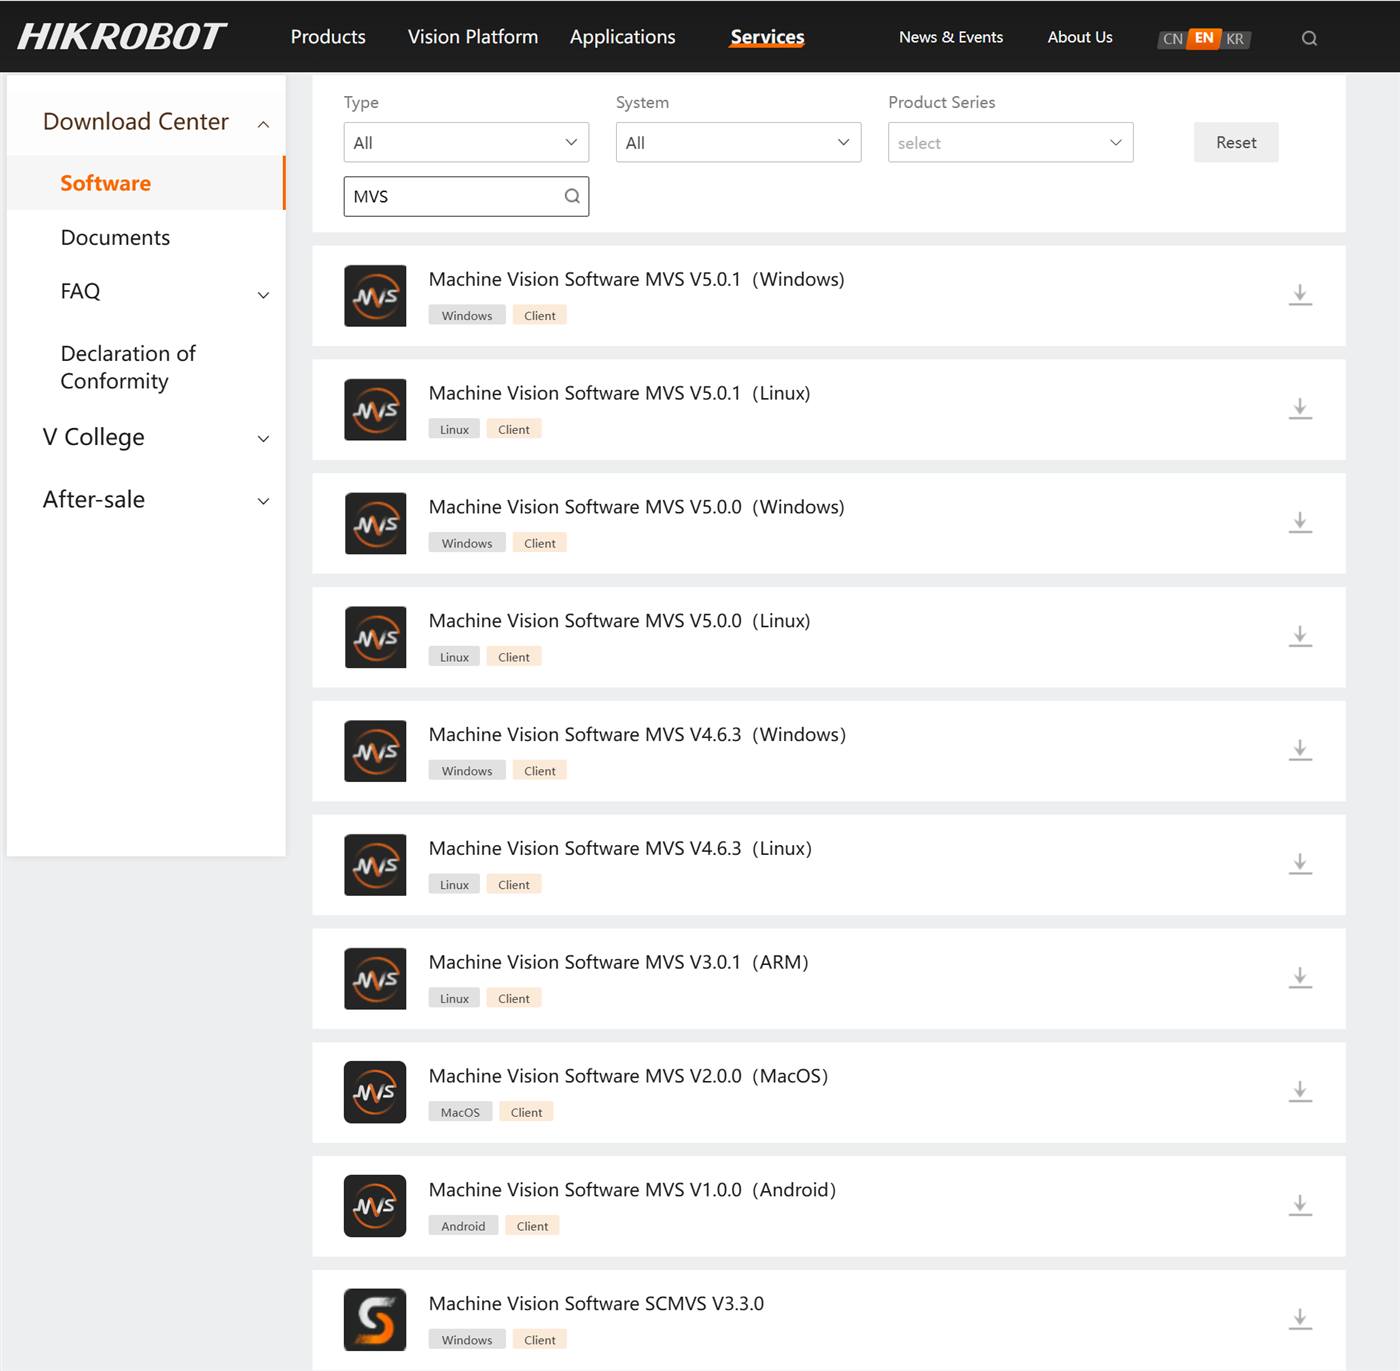This screenshot has height=1371, width=1400.
Task: Go to HIKROBOT home via logo
Action: tap(122, 37)
